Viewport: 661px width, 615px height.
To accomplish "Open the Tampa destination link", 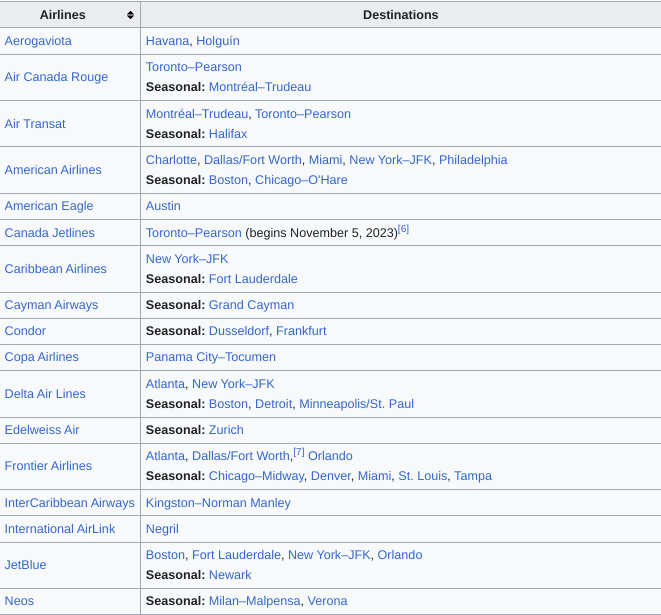I will 473,476.
